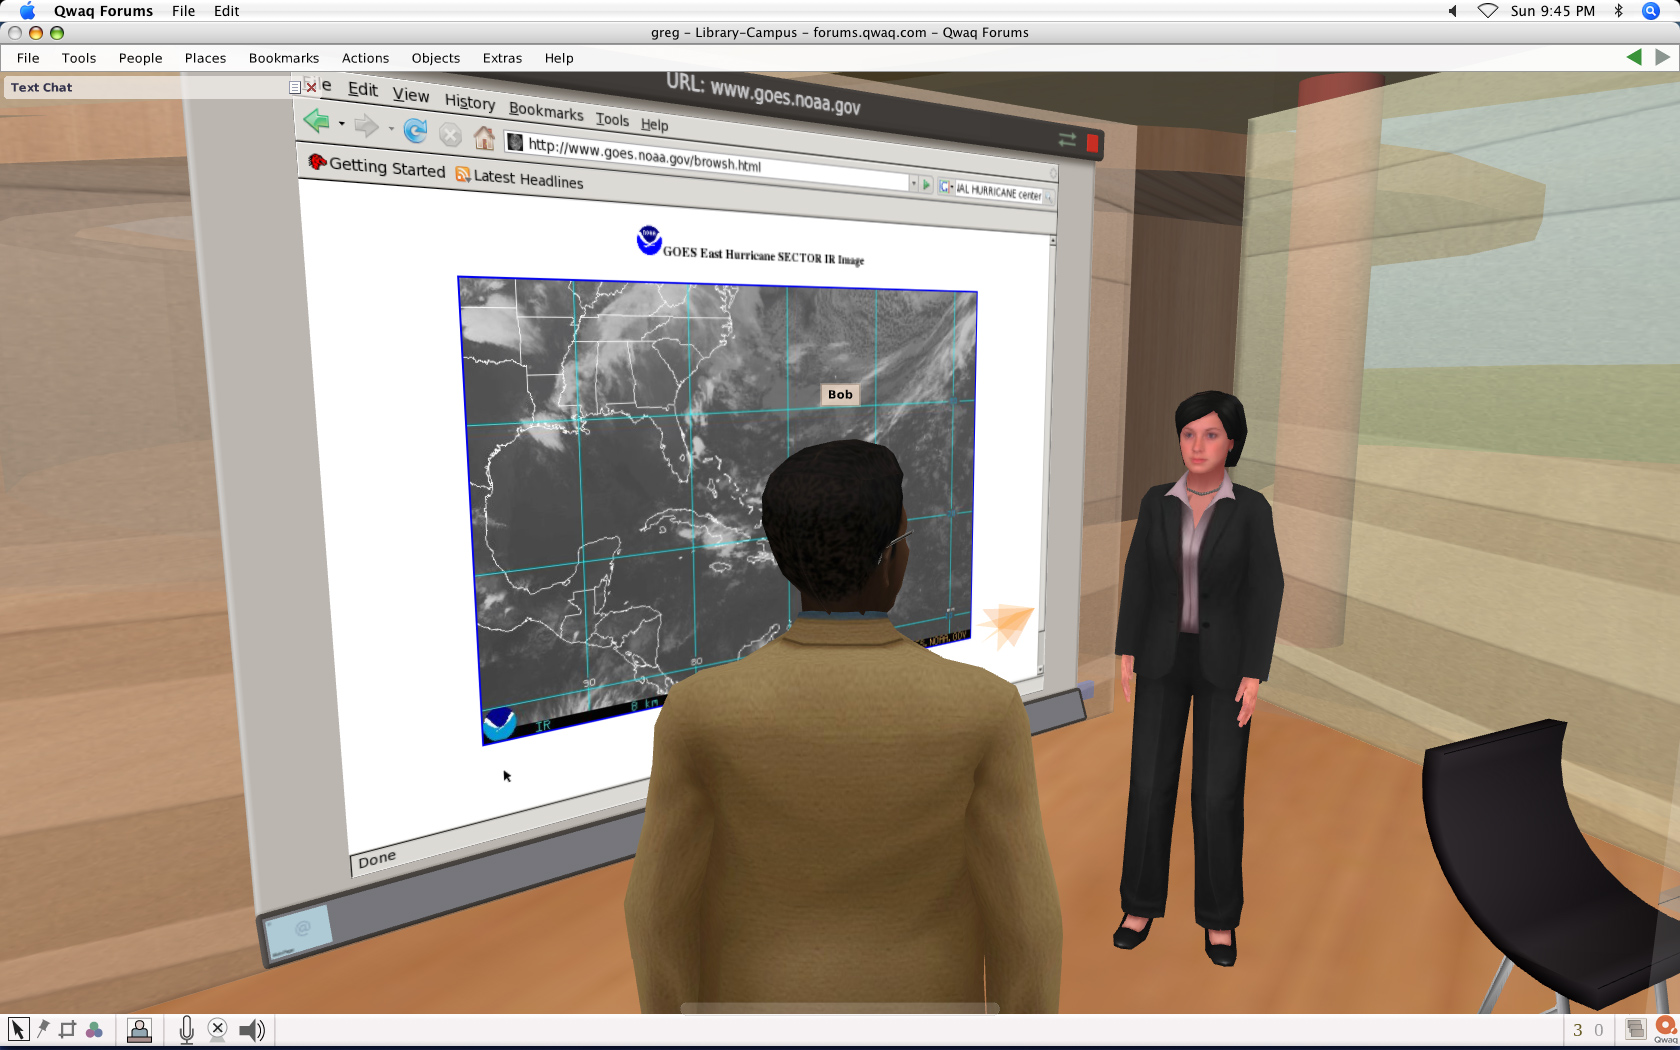
Task: Open the search engine selector dropdown
Action: pyautogui.click(x=946, y=187)
